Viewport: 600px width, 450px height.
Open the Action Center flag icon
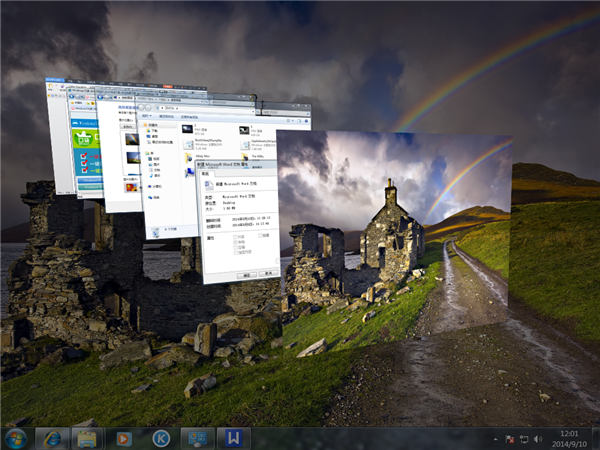[509, 438]
